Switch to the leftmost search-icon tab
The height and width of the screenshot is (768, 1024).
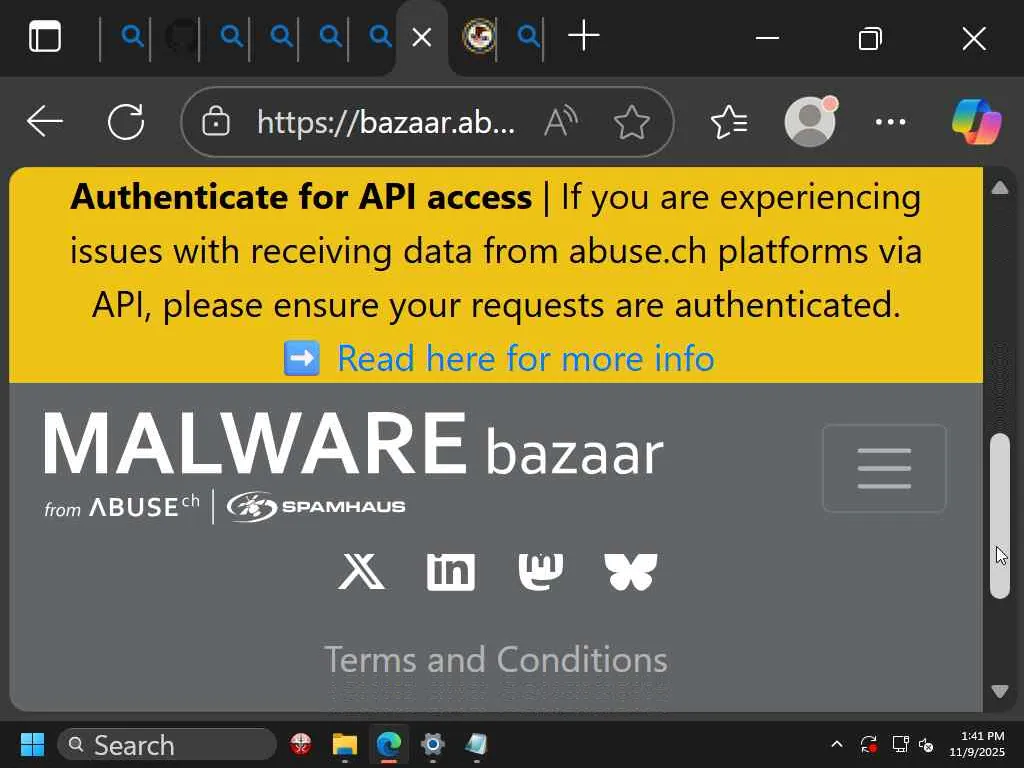point(132,36)
